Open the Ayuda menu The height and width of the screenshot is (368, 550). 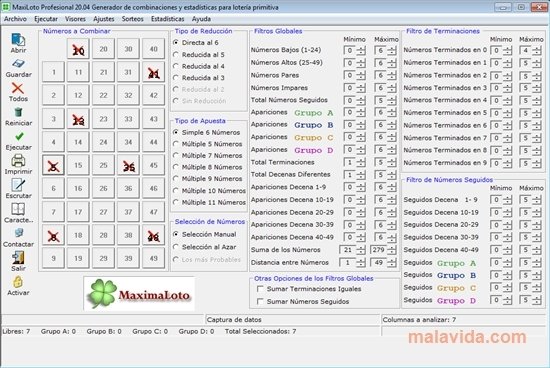tap(201, 19)
